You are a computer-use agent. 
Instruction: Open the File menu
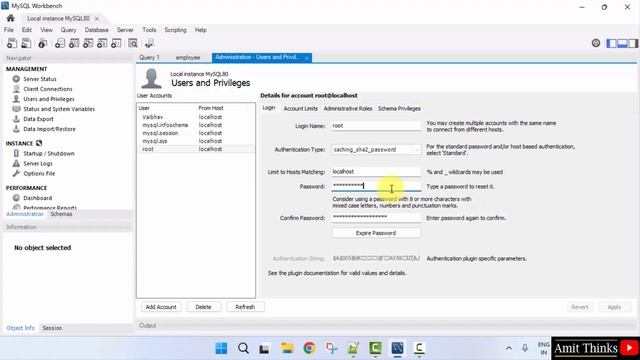coord(9,30)
